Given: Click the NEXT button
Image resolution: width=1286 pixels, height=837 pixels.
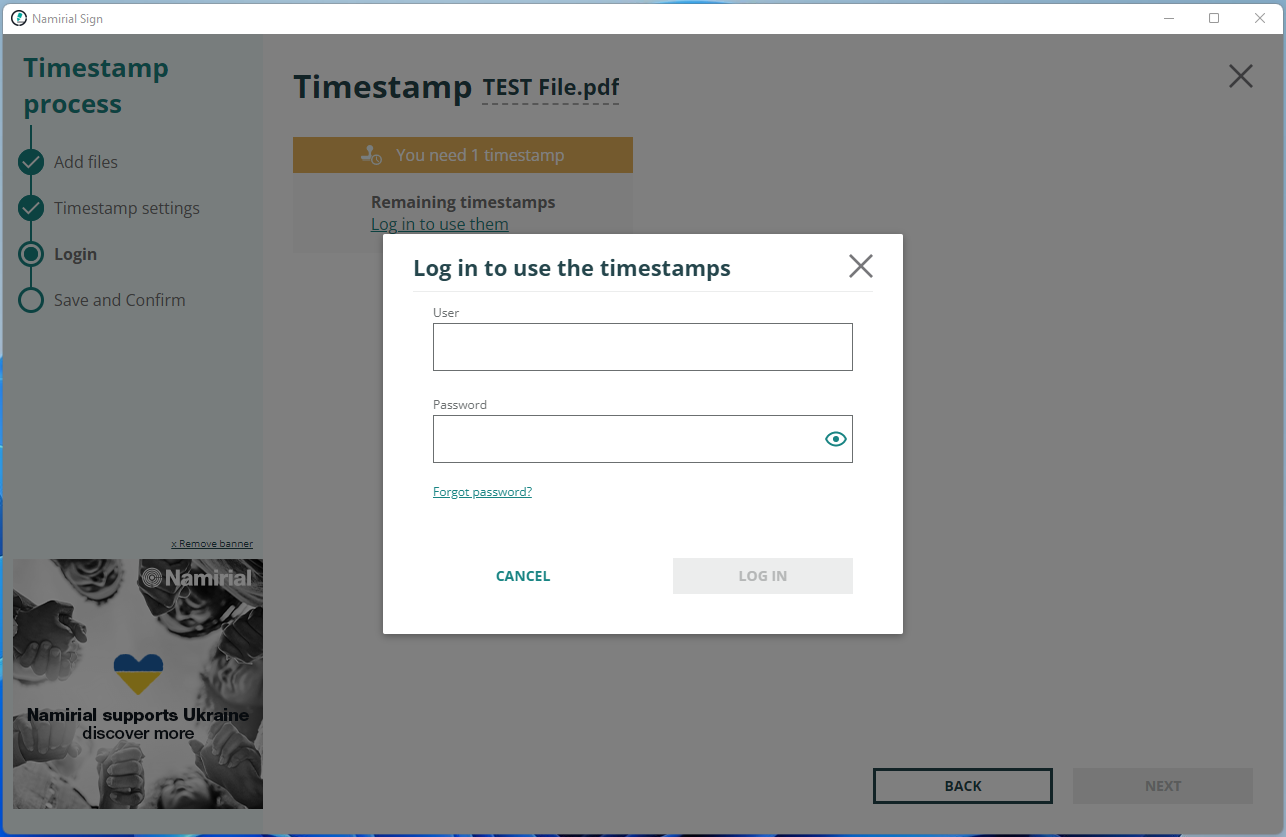Looking at the screenshot, I should click(x=1163, y=786).
